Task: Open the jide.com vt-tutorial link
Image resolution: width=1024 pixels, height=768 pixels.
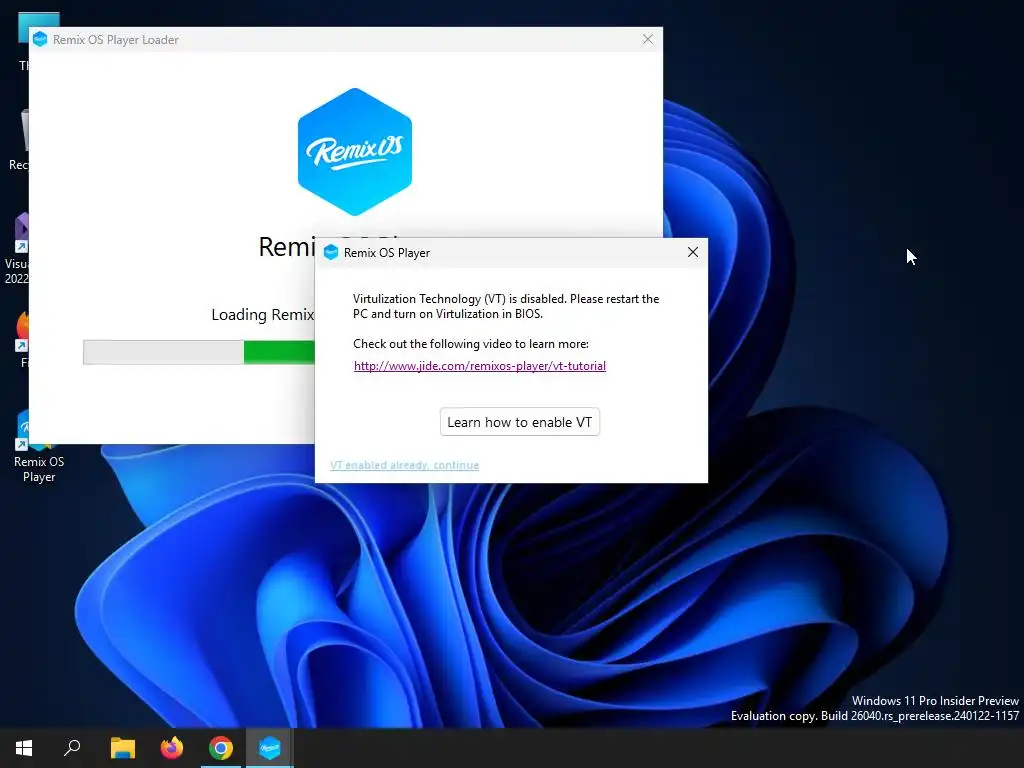Action: click(479, 366)
